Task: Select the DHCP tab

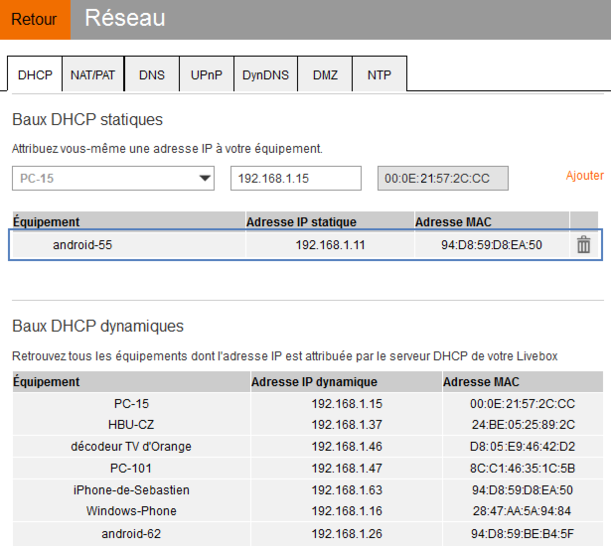Action: coord(35,75)
